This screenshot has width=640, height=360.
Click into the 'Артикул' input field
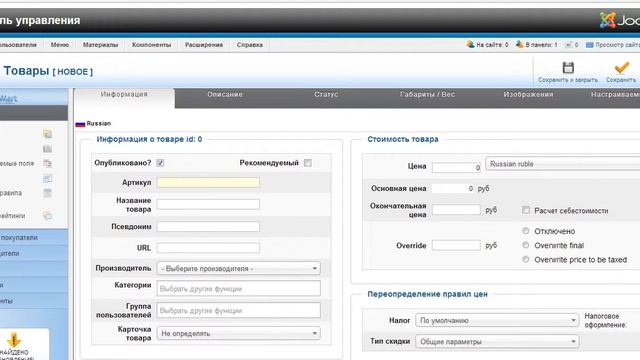tap(208, 182)
